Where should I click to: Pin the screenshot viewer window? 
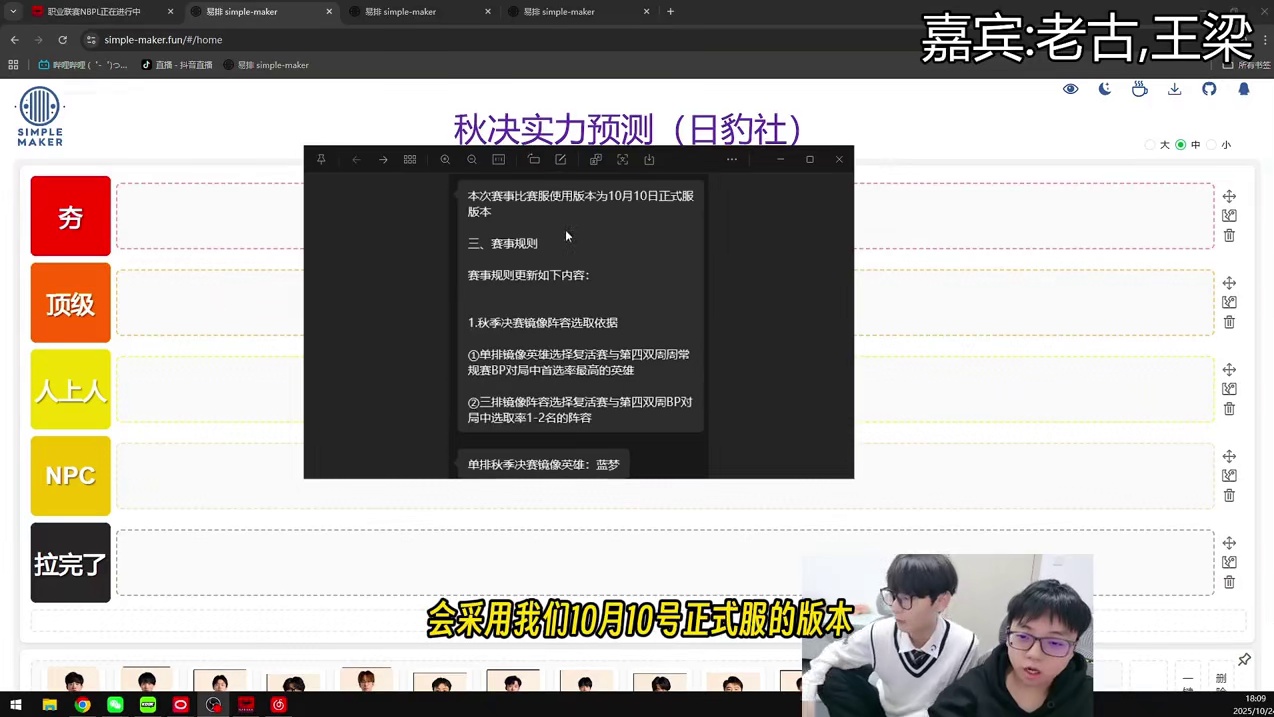pyautogui.click(x=321, y=160)
